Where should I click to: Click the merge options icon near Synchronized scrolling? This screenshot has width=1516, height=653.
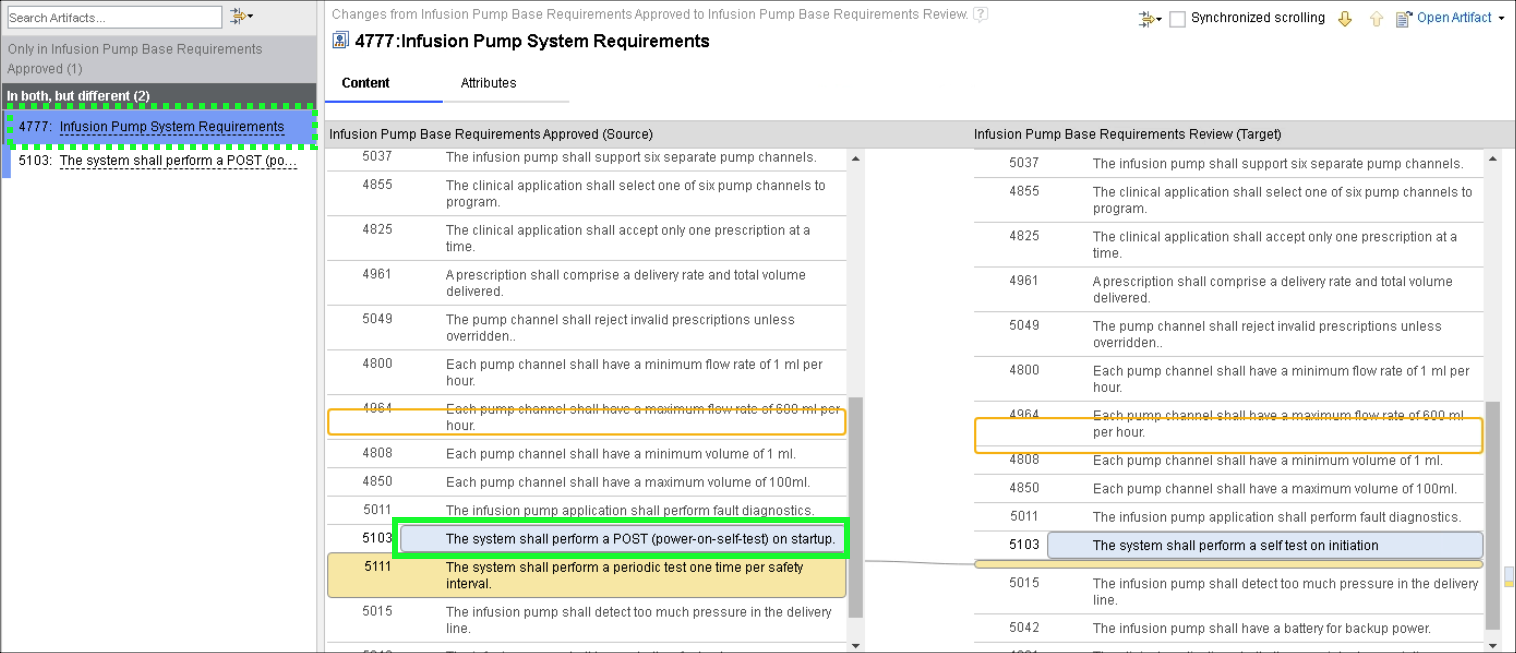click(x=1149, y=18)
